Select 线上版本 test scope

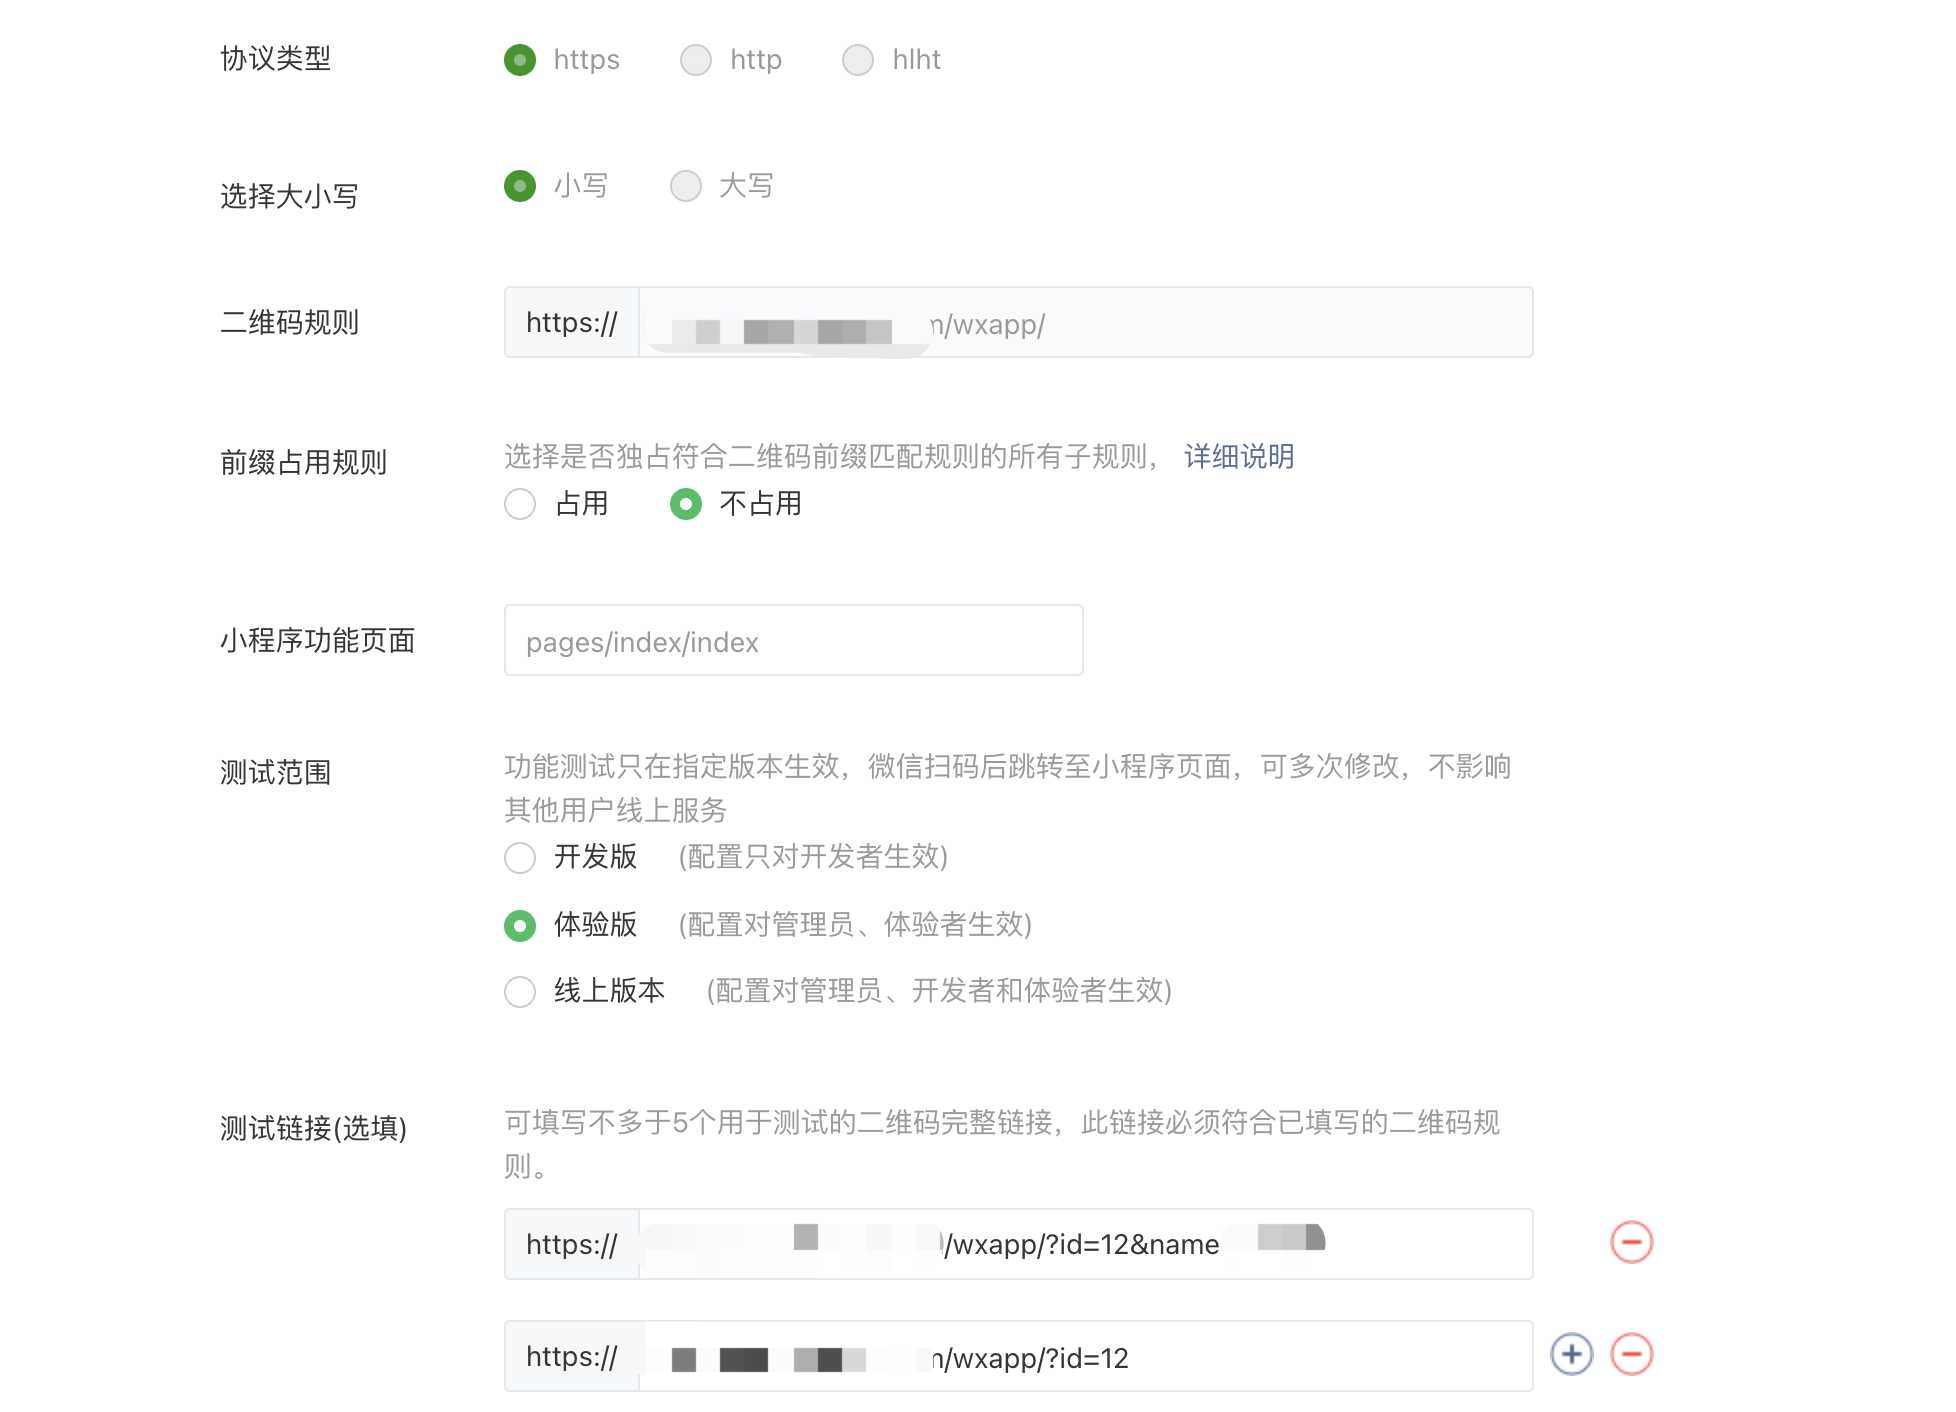tap(520, 992)
